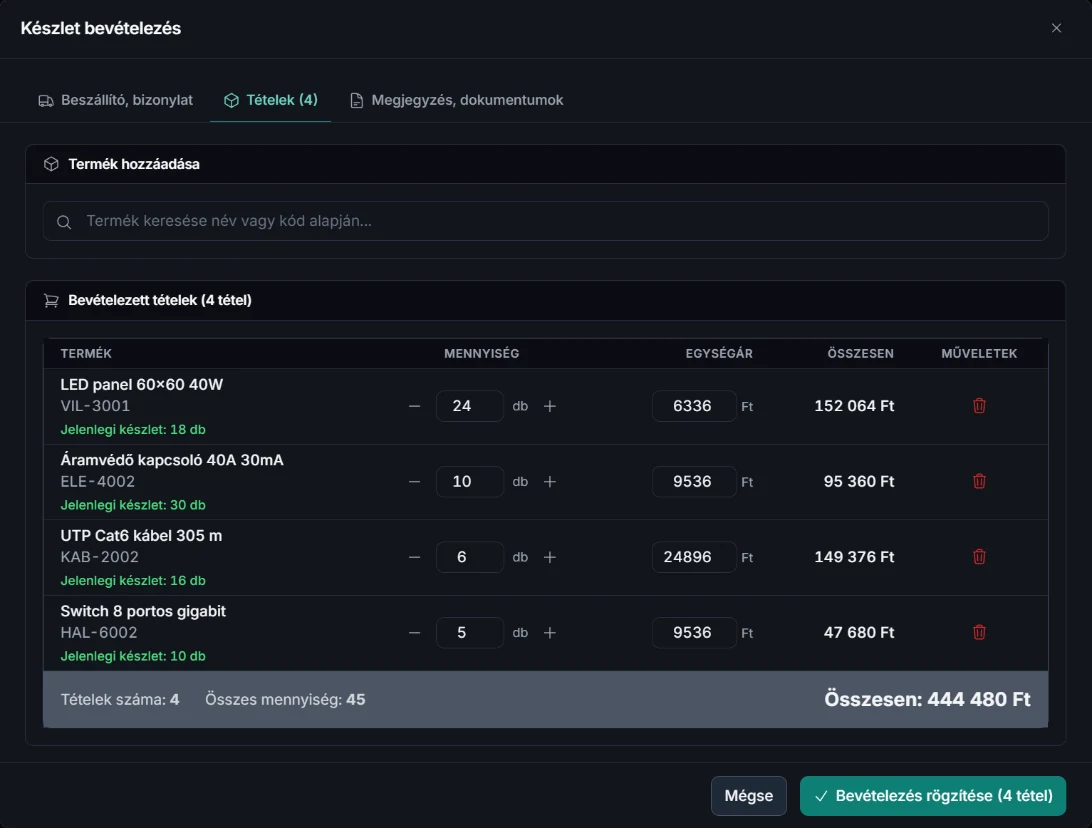The width and height of the screenshot is (1092, 828).
Task: Click the TERMÉK column header
Action: pos(86,354)
